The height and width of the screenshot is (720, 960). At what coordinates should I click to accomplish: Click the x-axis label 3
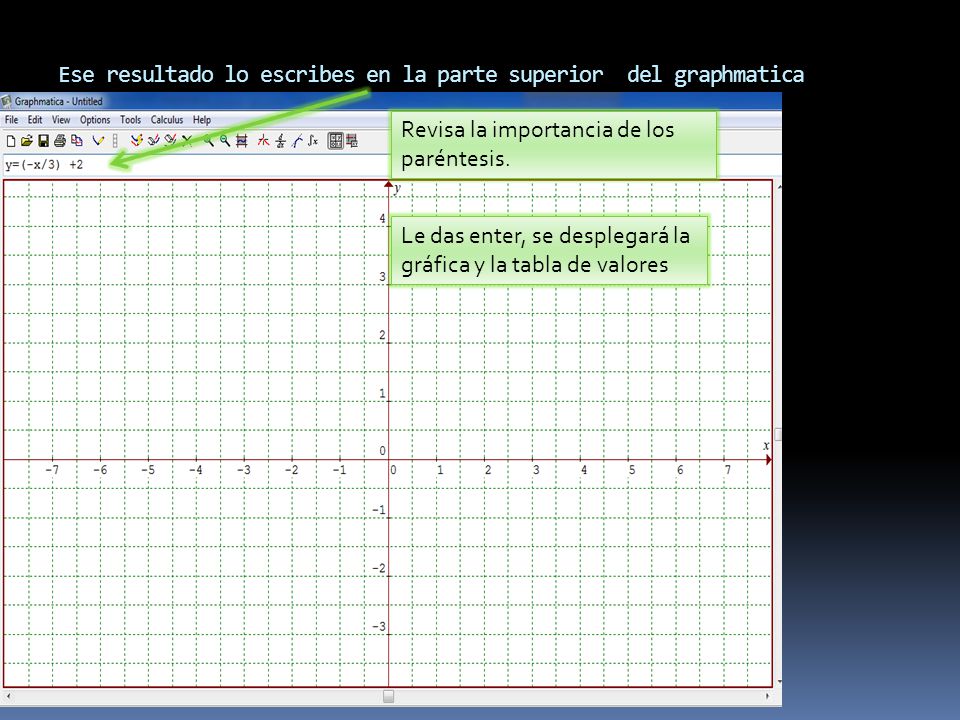(x=536, y=470)
